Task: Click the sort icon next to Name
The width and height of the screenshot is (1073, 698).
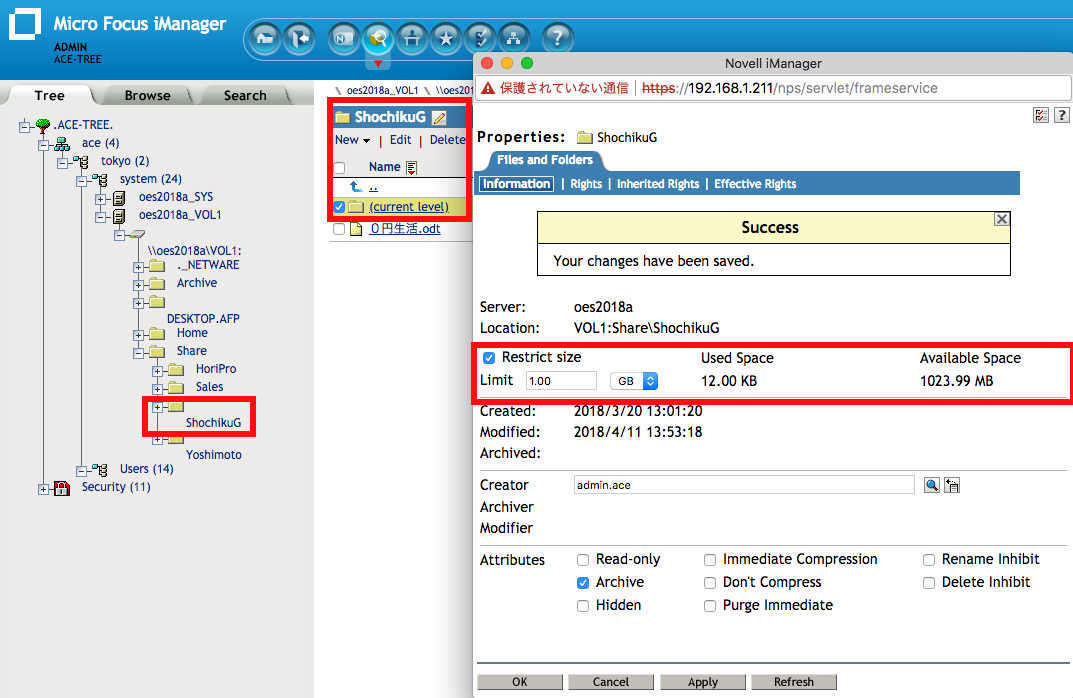Action: (411, 167)
